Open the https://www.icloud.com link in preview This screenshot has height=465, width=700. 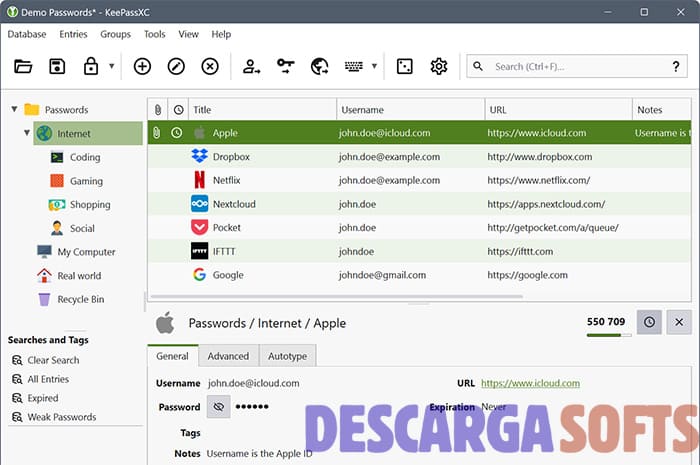coord(530,383)
